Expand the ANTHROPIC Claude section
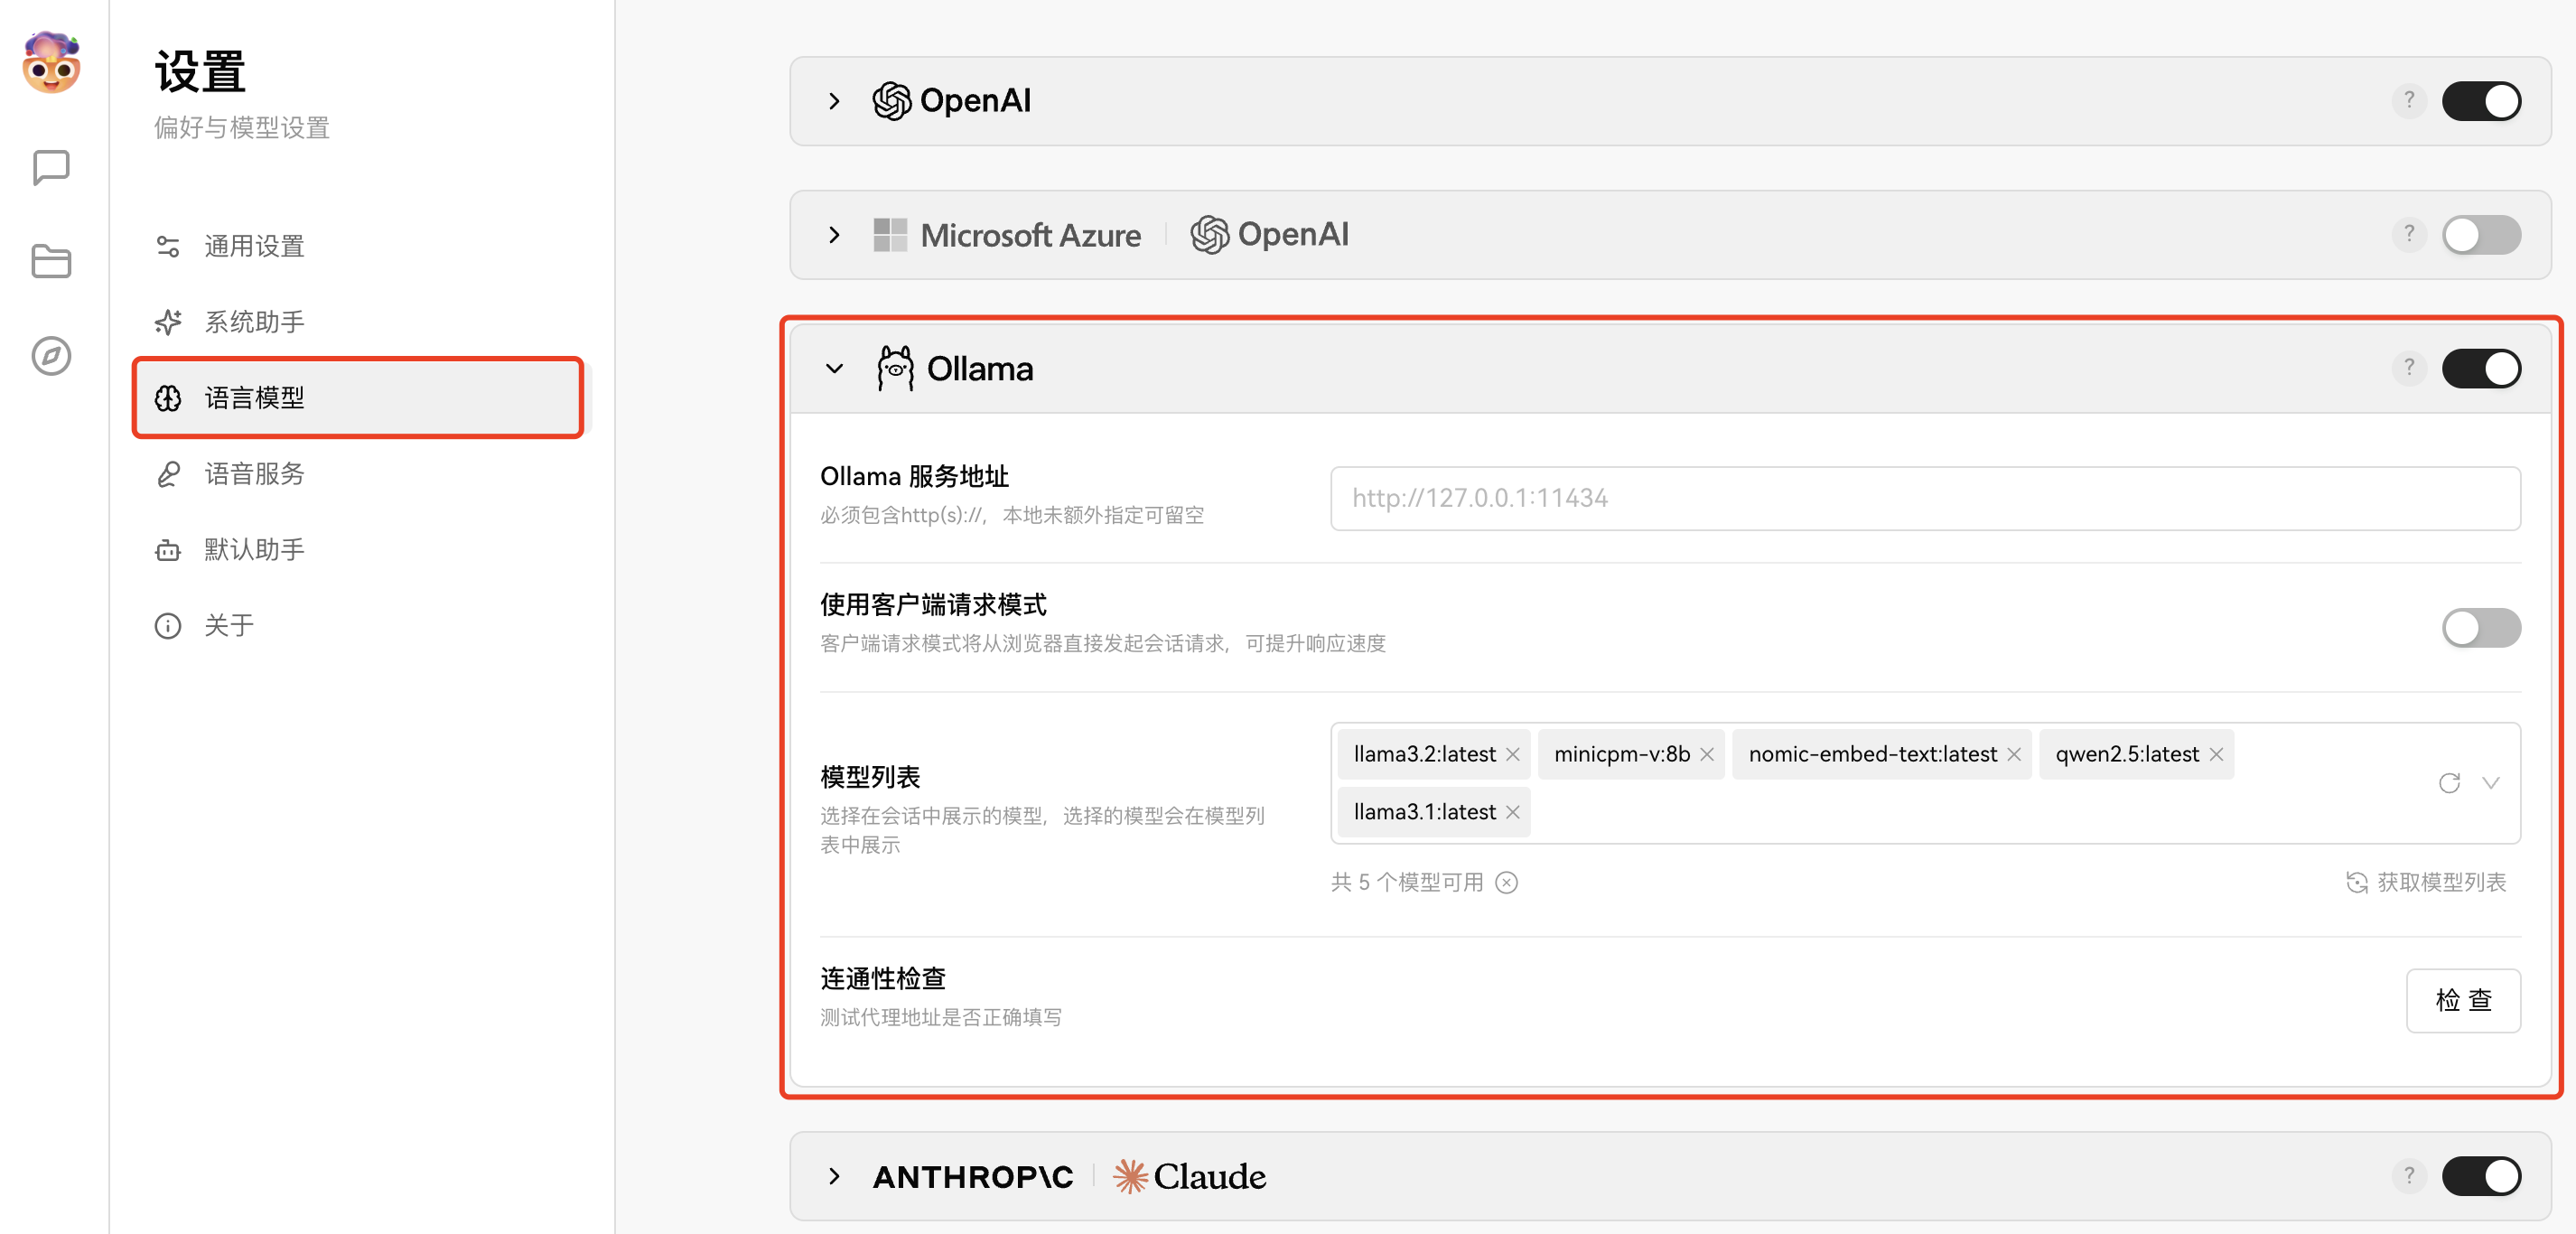 pyautogui.click(x=835, y=1177)
